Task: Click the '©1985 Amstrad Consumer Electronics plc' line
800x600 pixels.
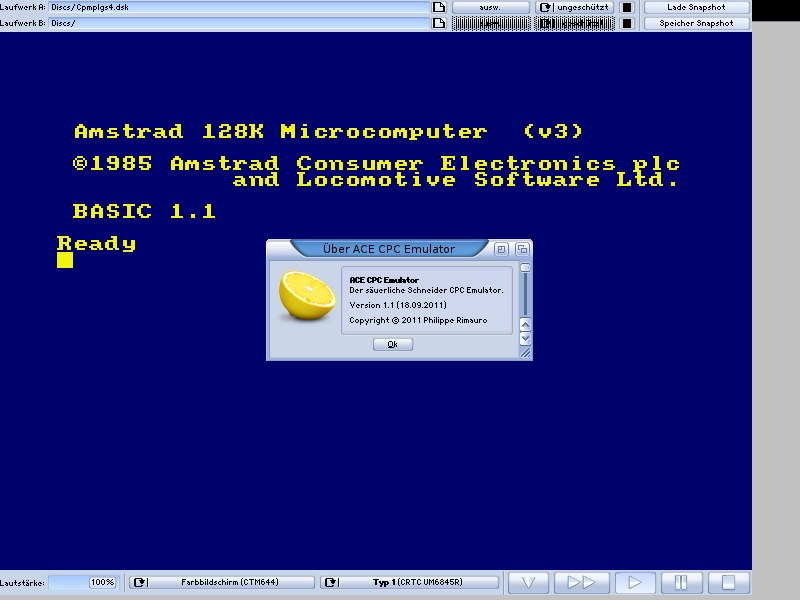Action: tap(377, 163)
